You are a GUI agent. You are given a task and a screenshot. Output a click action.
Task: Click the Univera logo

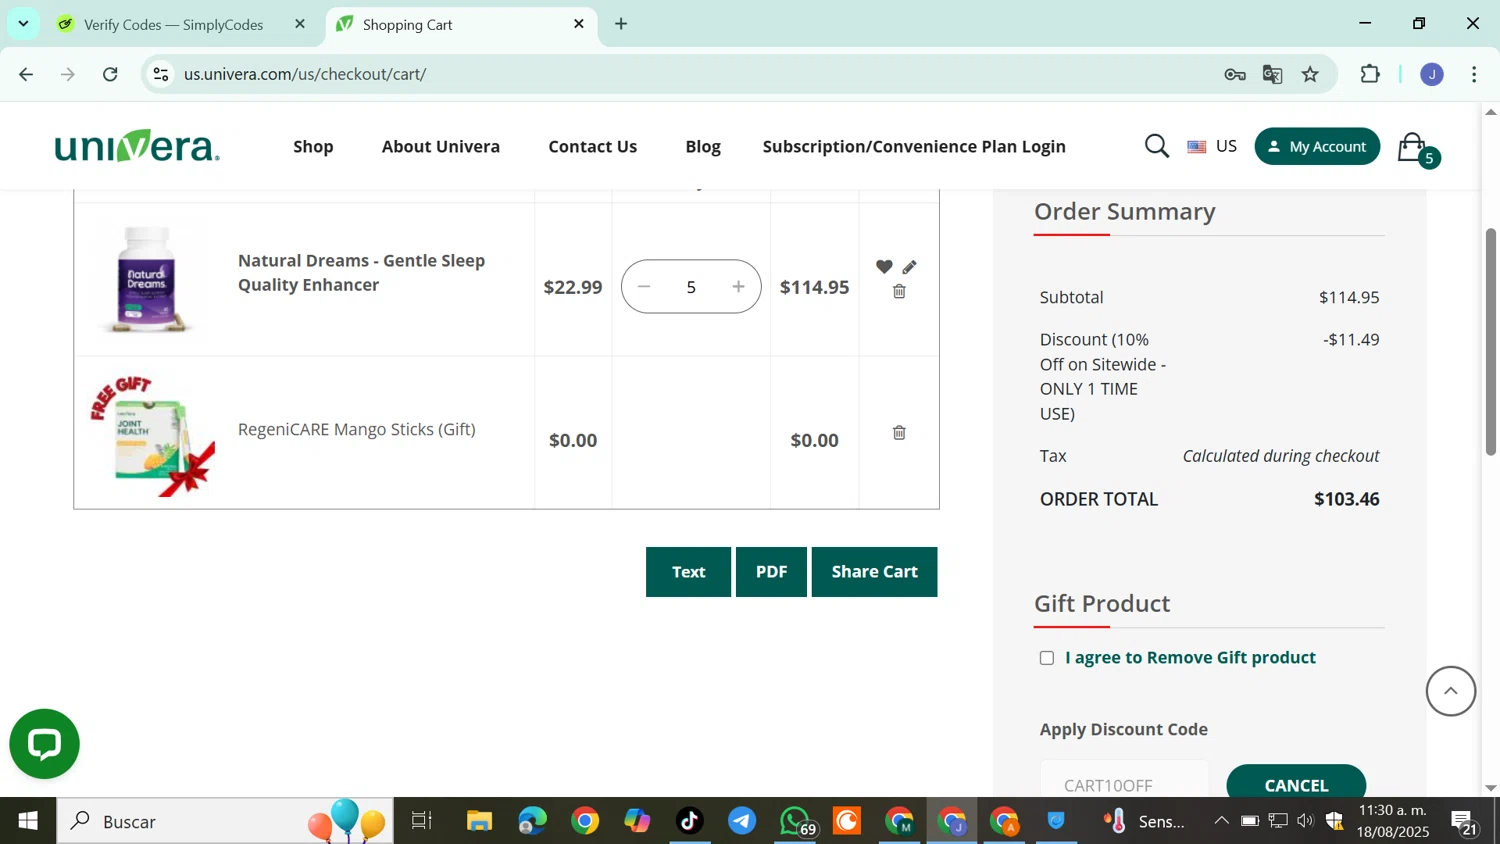click(x=137, y=146)
